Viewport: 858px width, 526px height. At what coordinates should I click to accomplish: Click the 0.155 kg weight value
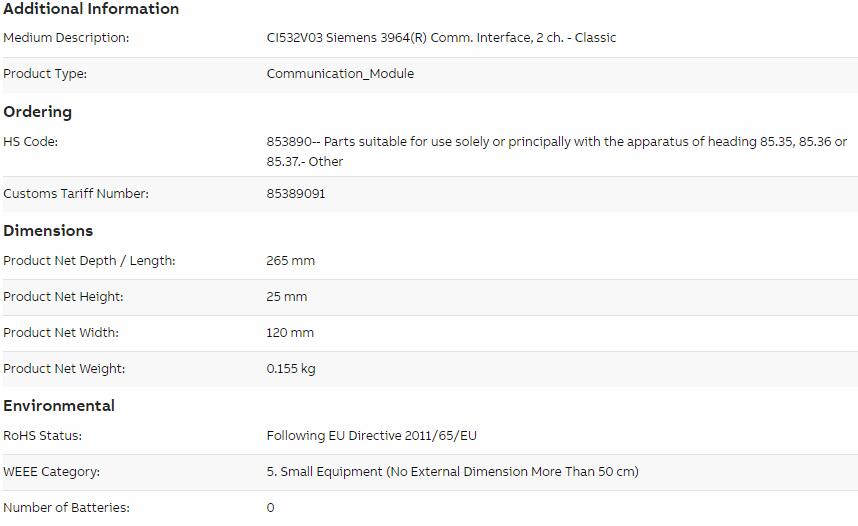click(x=291, y=369)
